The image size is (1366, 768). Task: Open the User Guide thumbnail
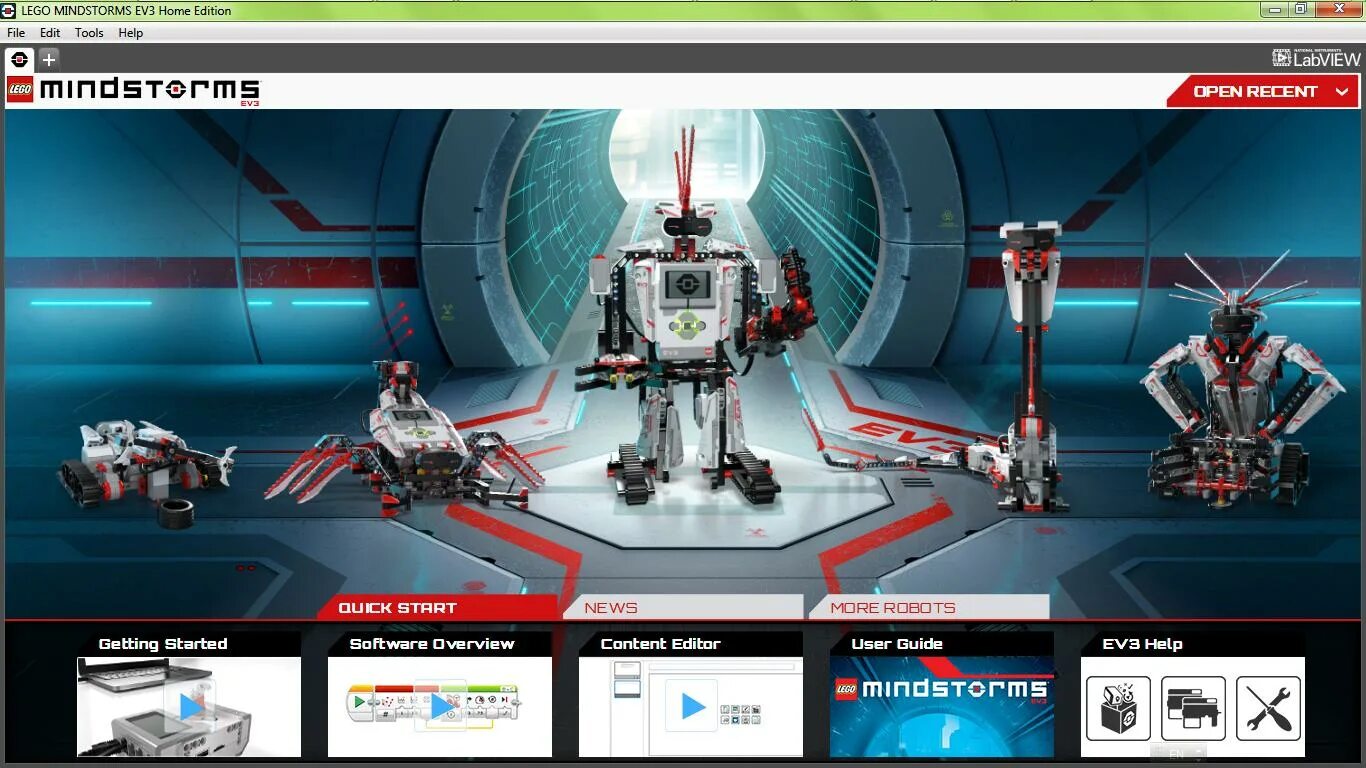(x=942, y=707)
